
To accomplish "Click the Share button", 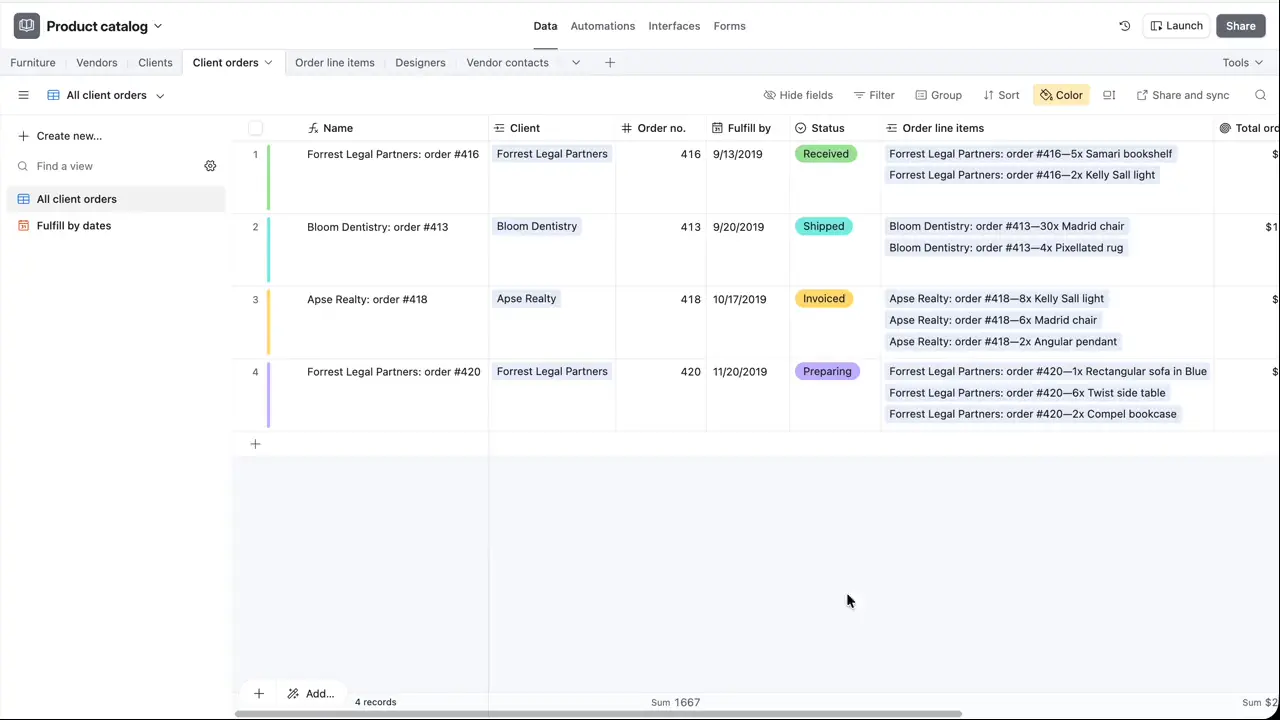I will coord(1240,25).
